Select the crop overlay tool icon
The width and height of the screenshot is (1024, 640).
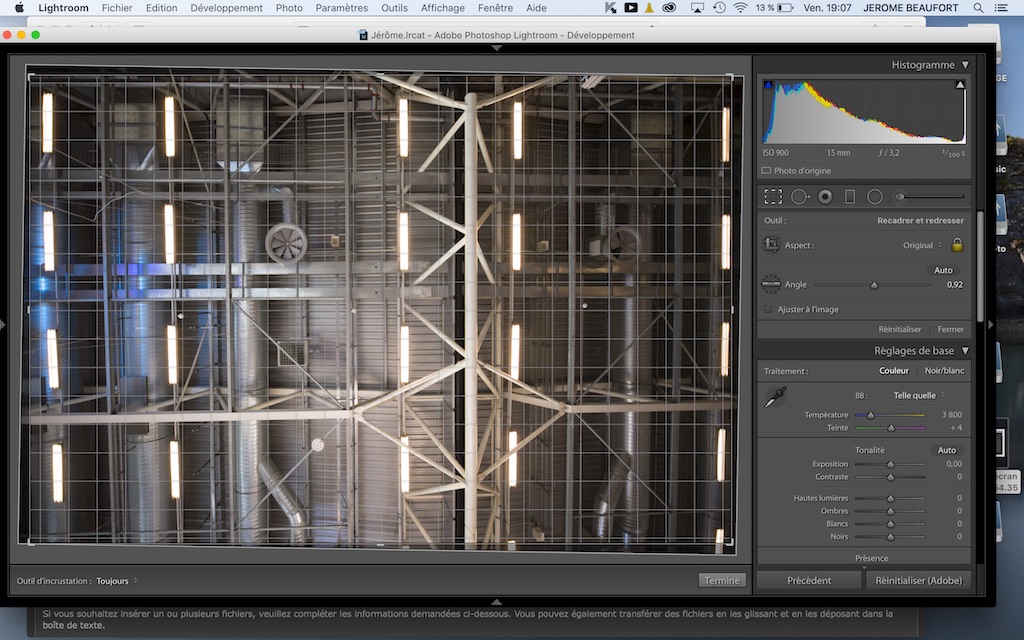[x=772, y=197]
